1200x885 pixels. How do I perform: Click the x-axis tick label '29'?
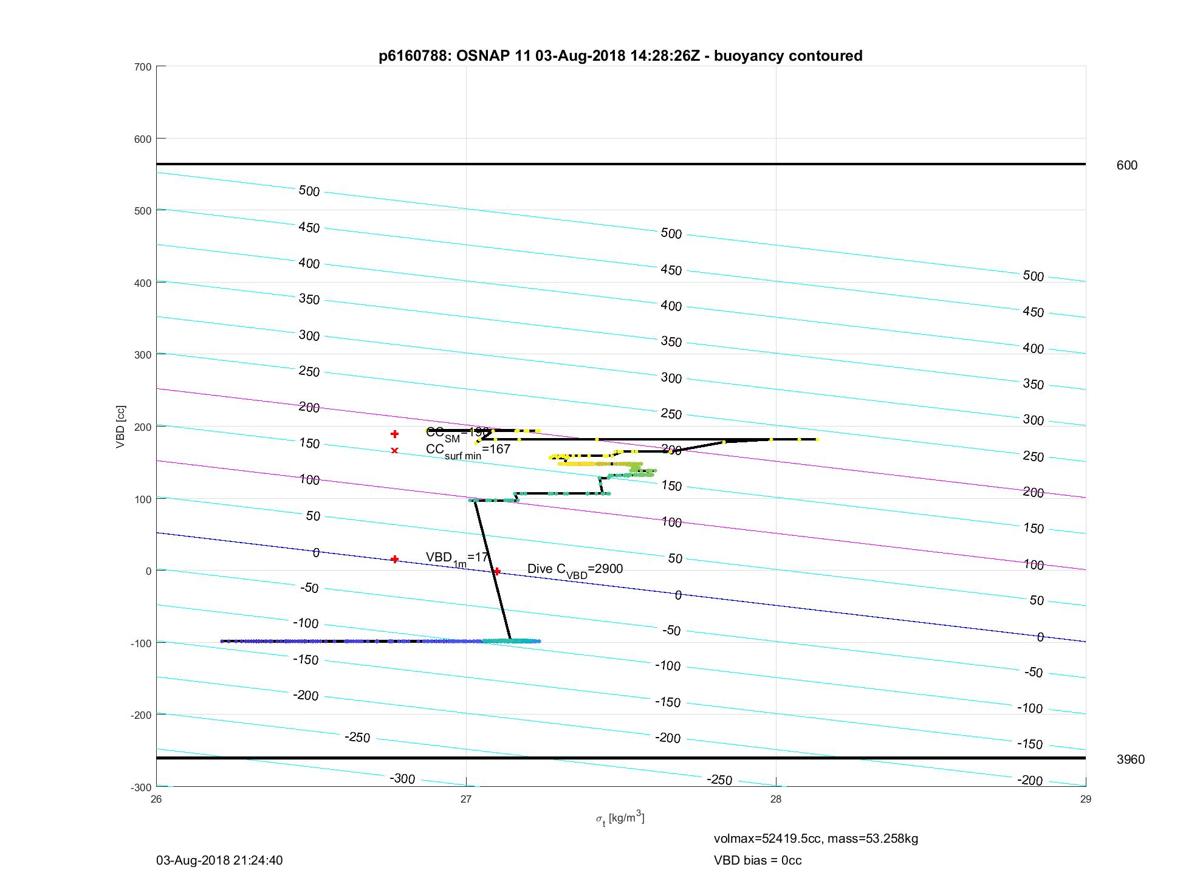point(1086,799)
